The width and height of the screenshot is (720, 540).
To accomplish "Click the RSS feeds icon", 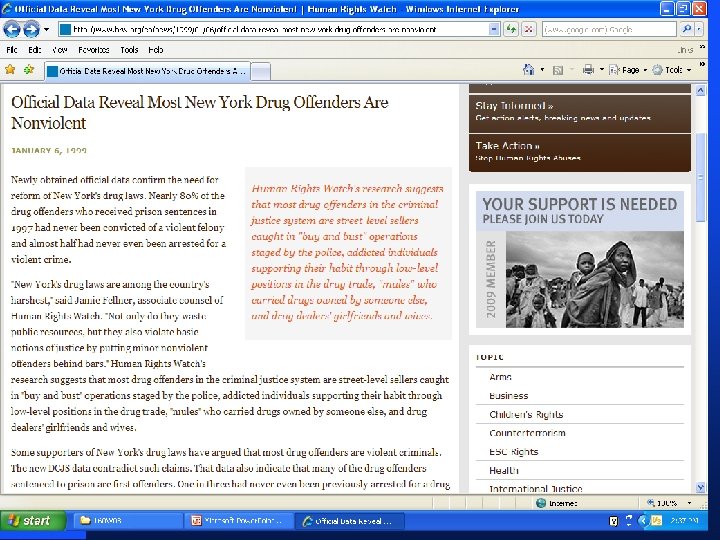I will click(558, 70).
